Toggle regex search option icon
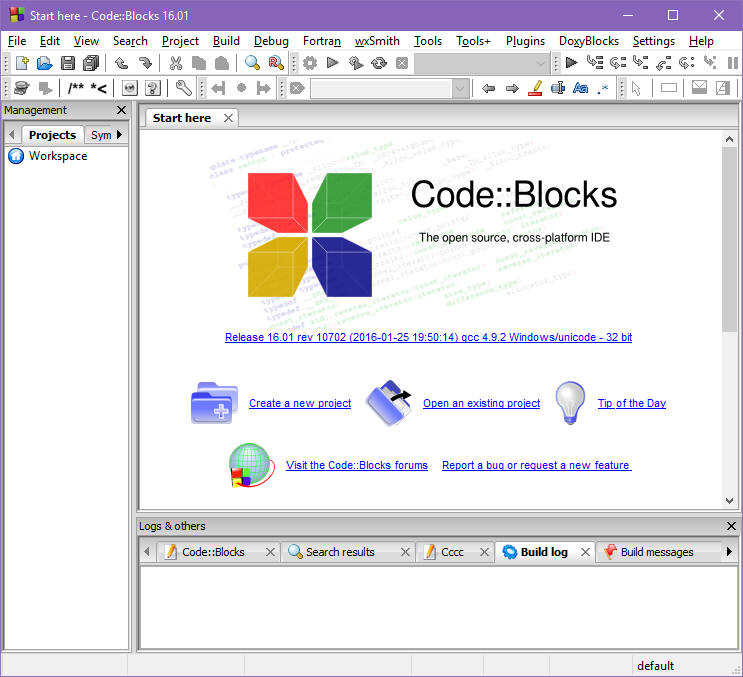 pos(602,88)
